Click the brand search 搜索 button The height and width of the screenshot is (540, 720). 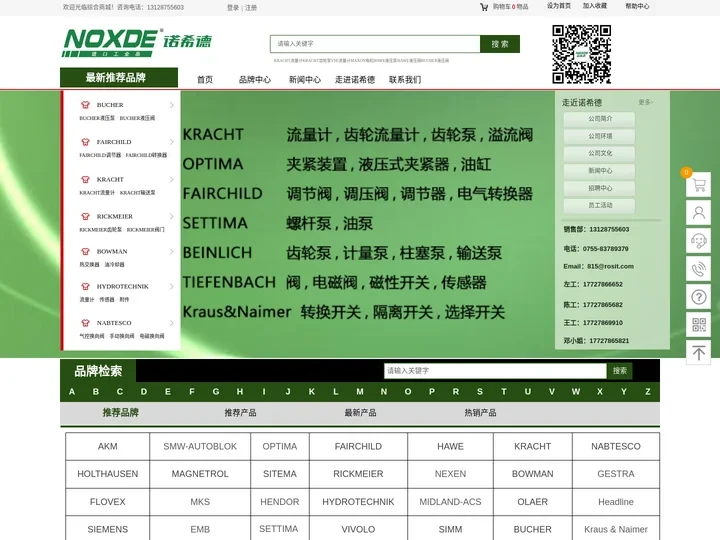(619, 371)
